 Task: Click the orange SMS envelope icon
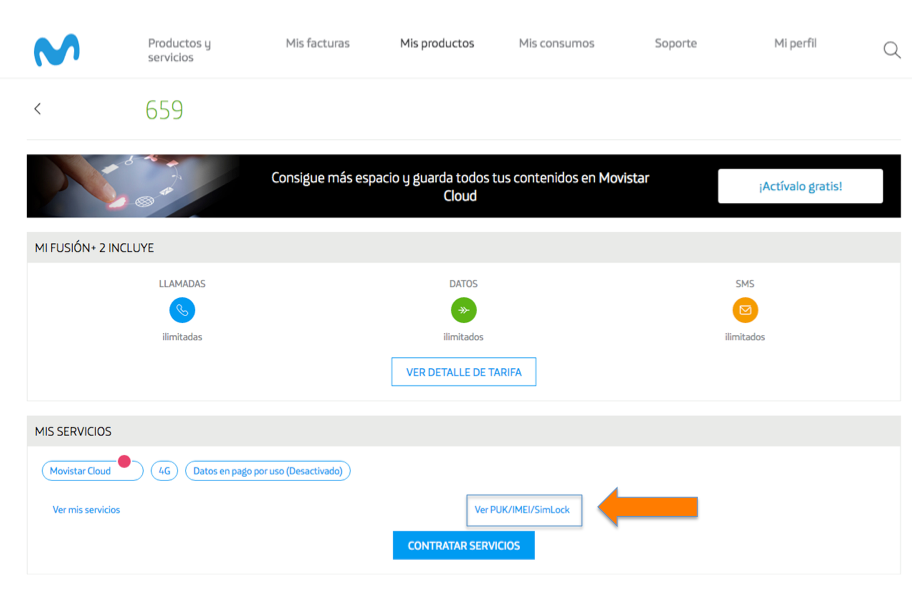pyautogui.click(x=745, y=310)
